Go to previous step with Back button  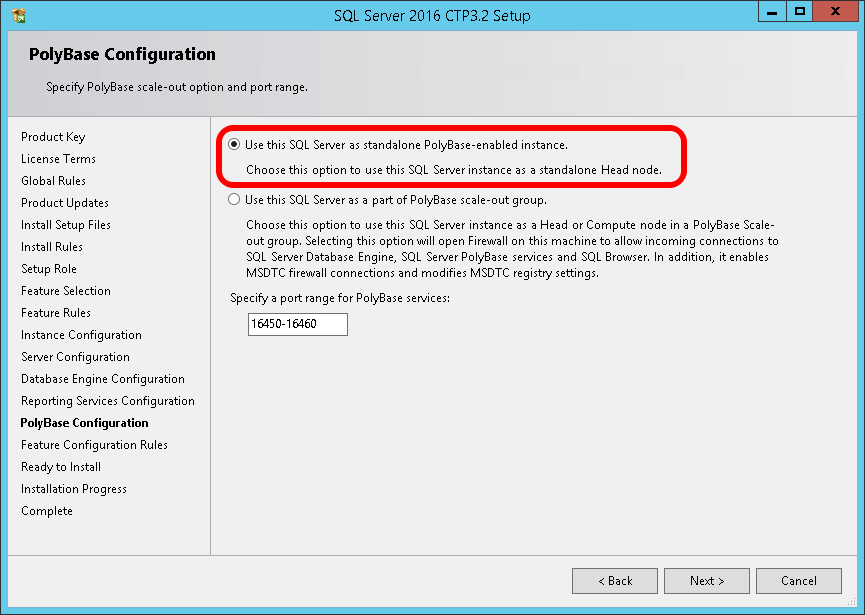615,581
